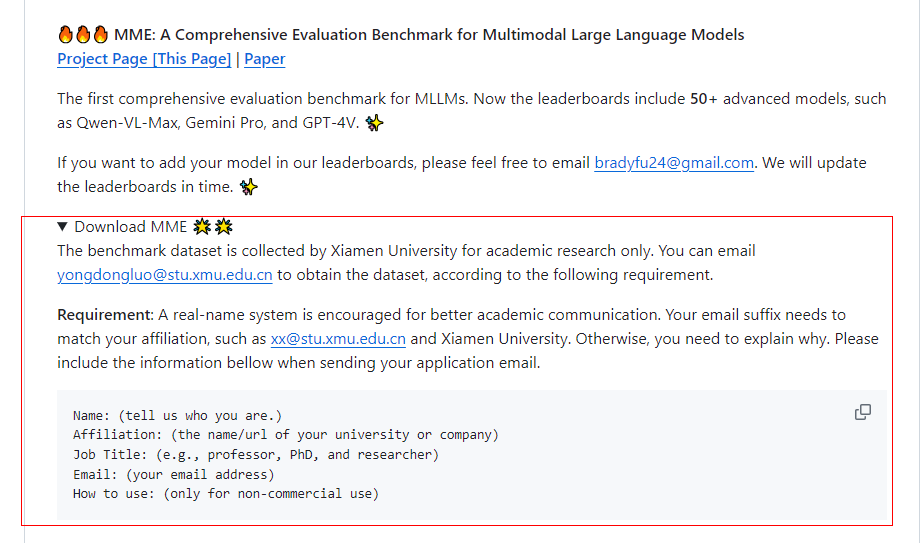The height and width of the screenshot is (543, 921).
Task: Click the 'How to use' code line
Action: tap(226, 494)
